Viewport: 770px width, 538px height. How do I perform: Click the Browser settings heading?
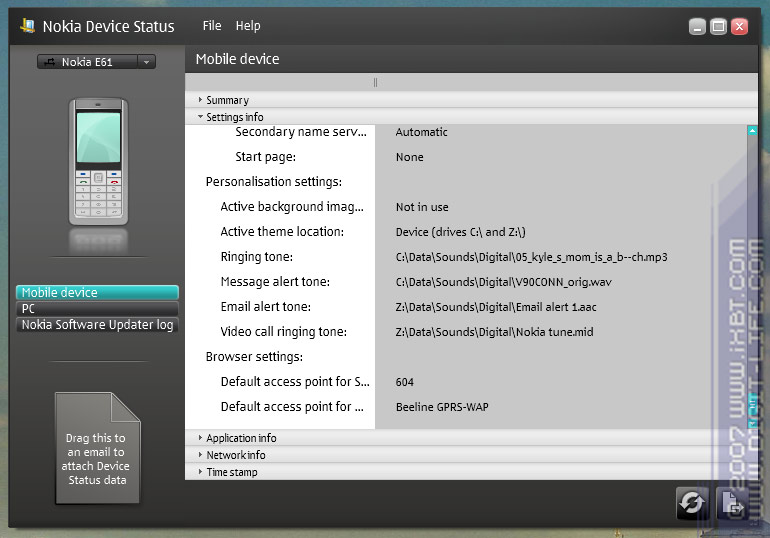point(254,356)
